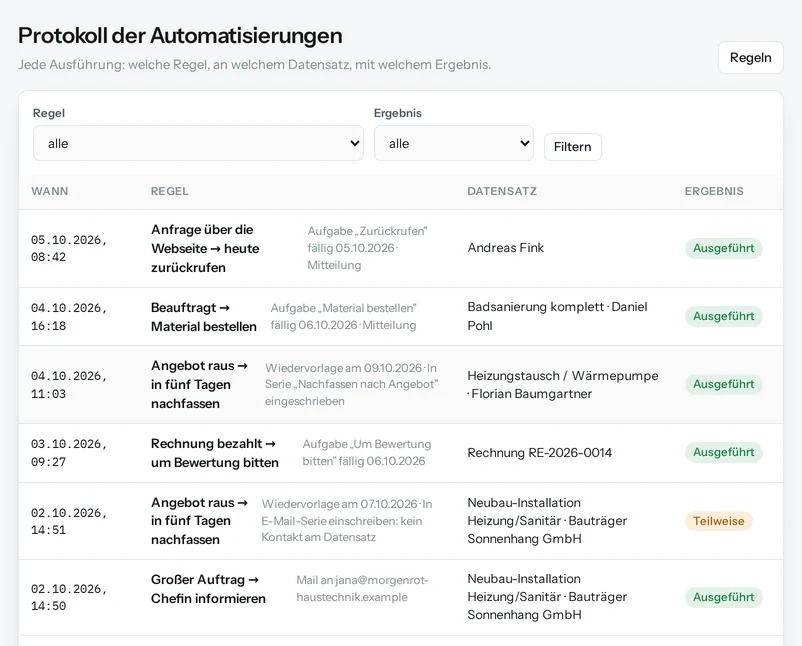Screen dimensions: 802x646
Task: Click Ausgeführt badge in 'Großer Auftrag' row
Action: tap(723, 597)
